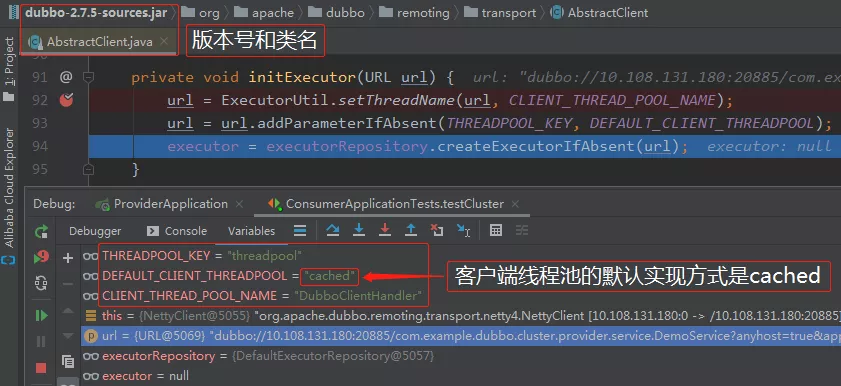Click the move watch down arrow
Image resolution: width=841 pixels, height=386 pixels.
pos(68,336)
